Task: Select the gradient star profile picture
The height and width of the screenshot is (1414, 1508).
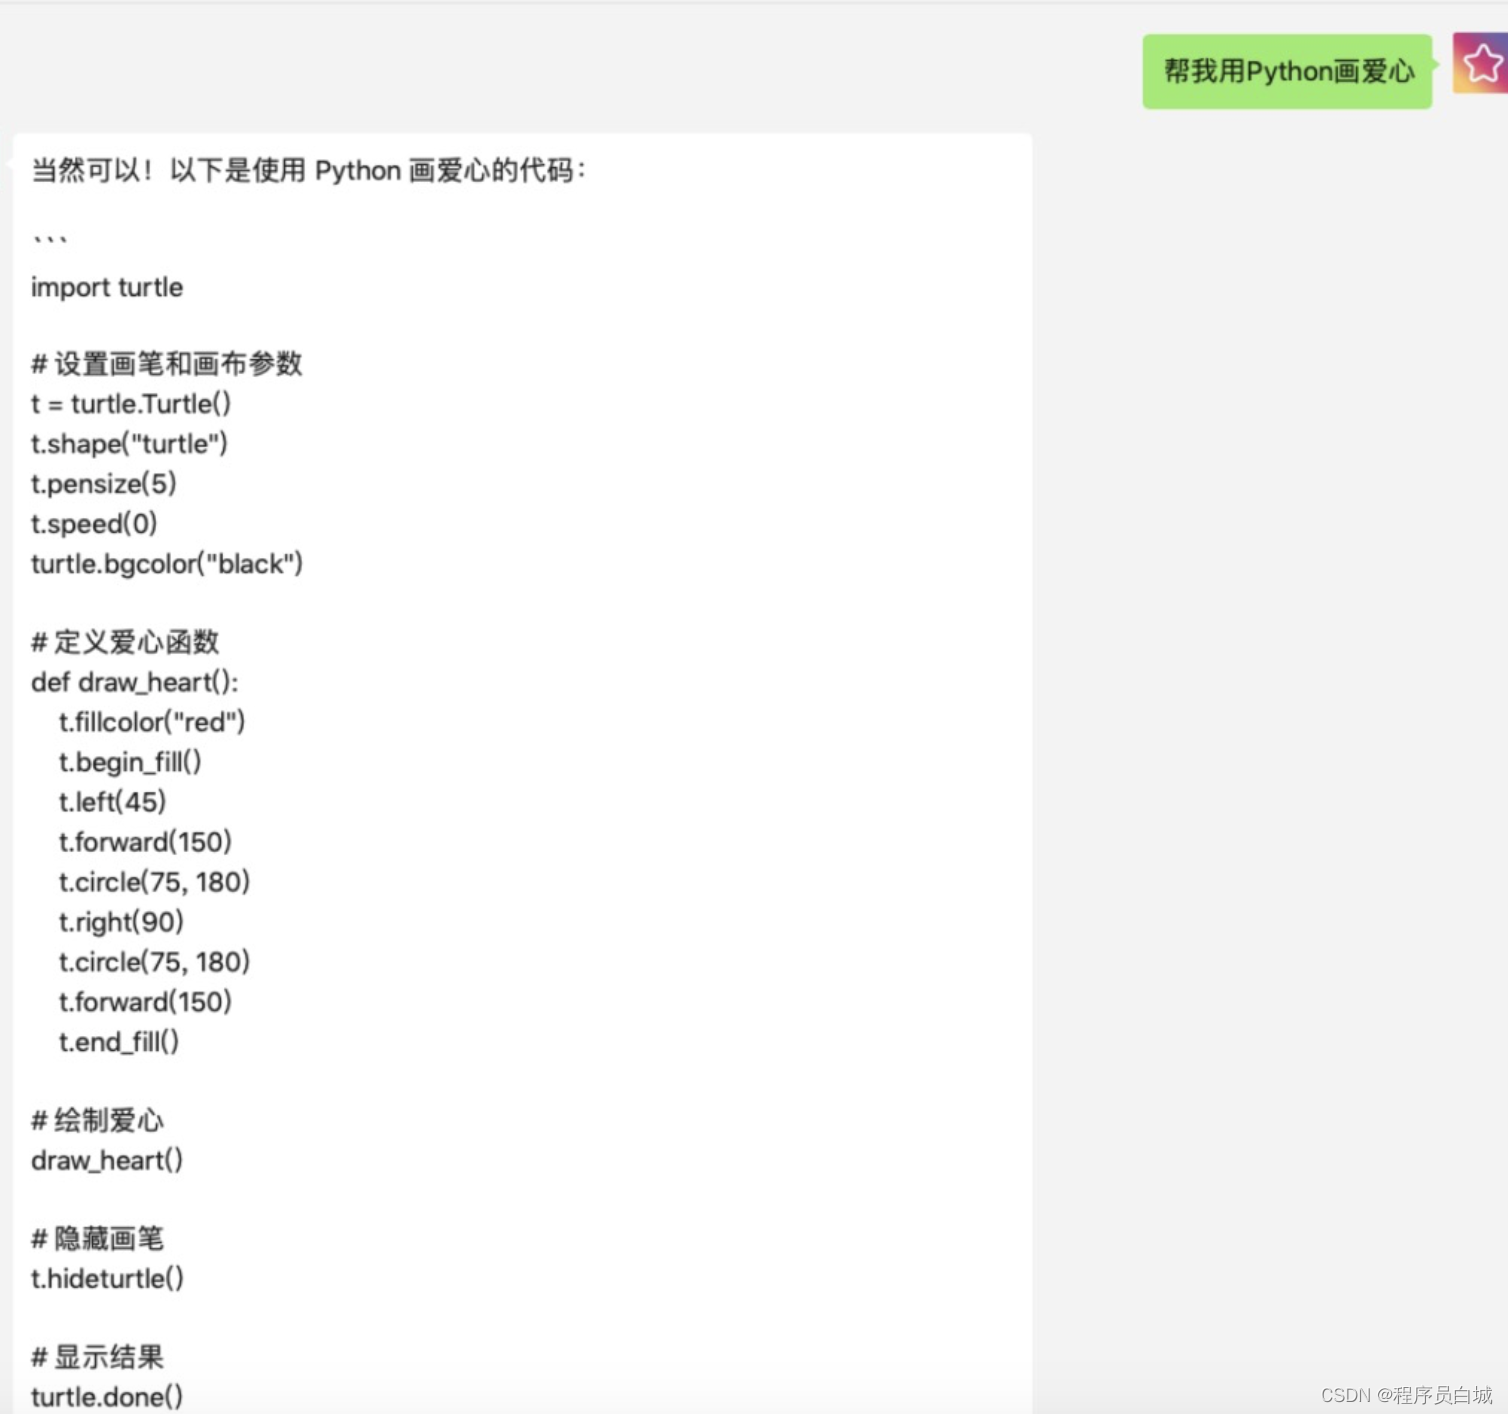Action: click(1478, 63)
